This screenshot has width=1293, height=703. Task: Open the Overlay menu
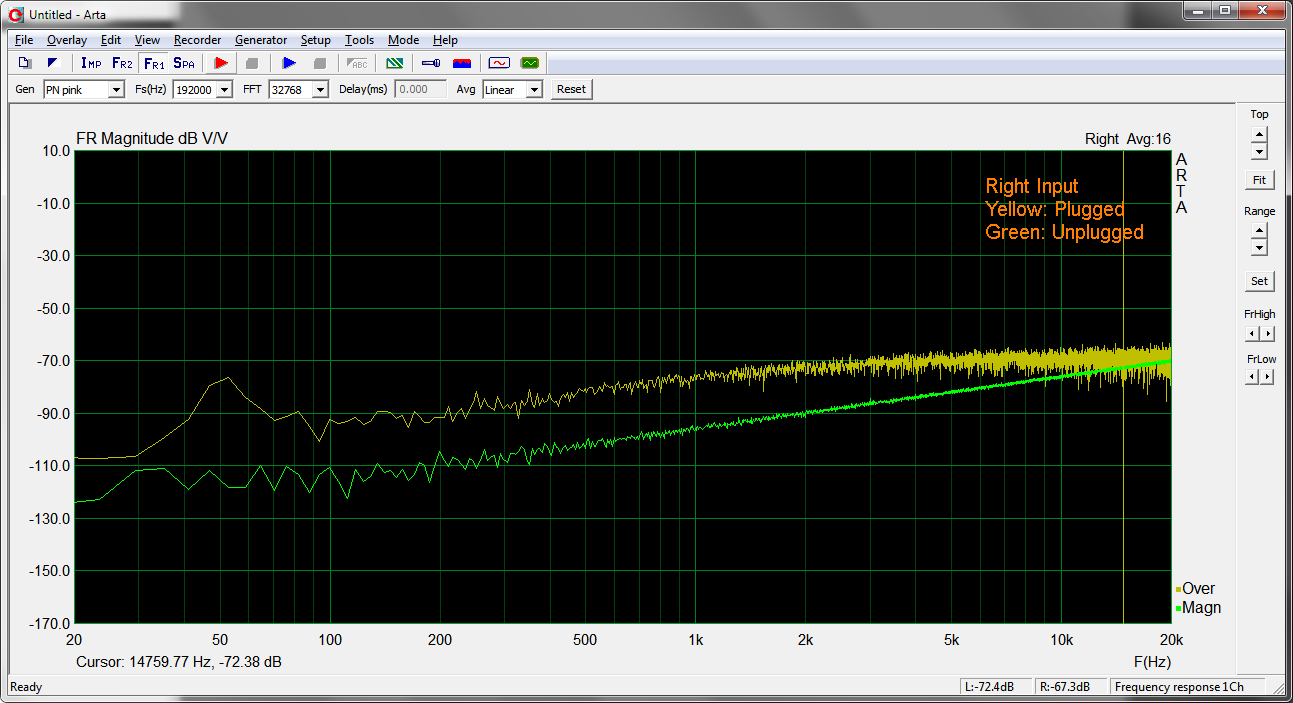67,40
